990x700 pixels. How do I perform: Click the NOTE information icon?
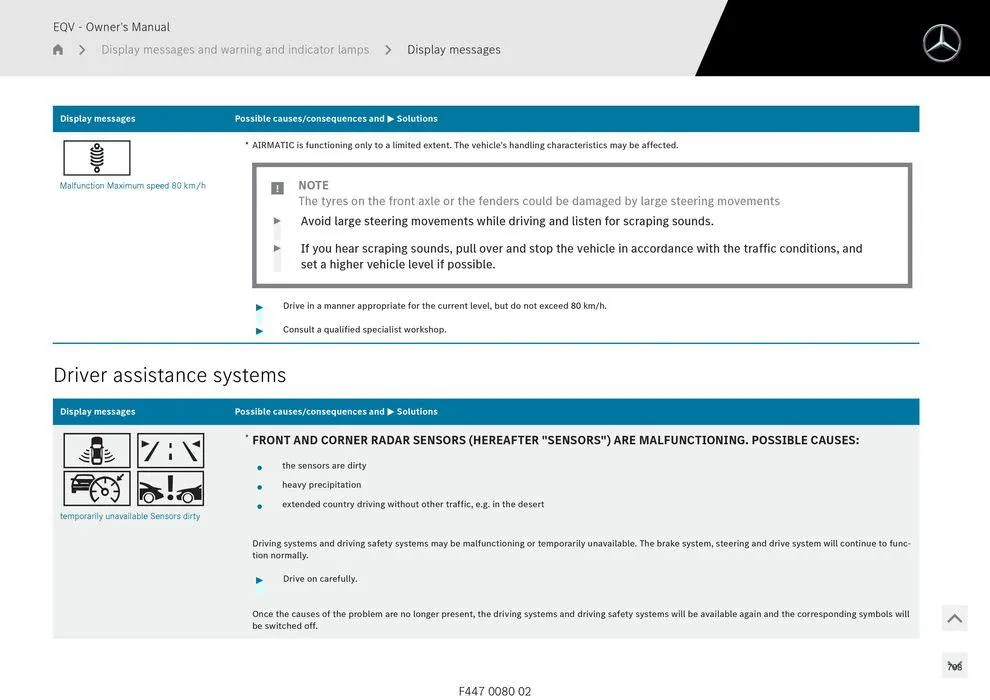tap(276, 186)
